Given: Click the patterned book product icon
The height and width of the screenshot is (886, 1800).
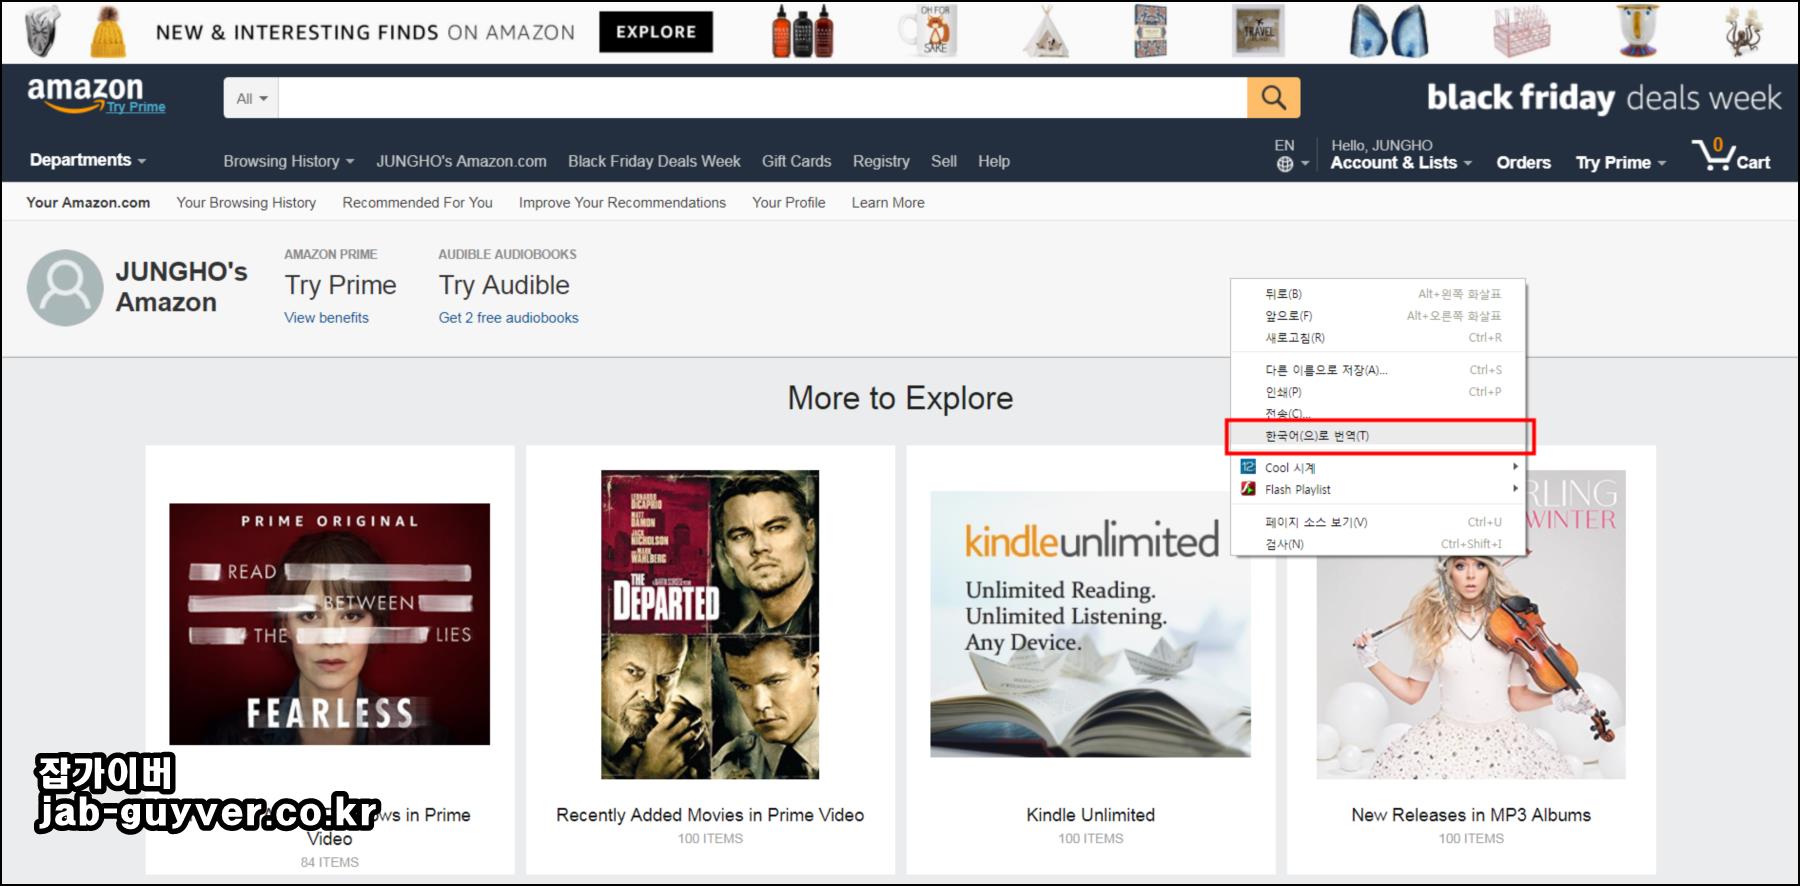Looking at the screenshot, I should tap(1151, 32).
